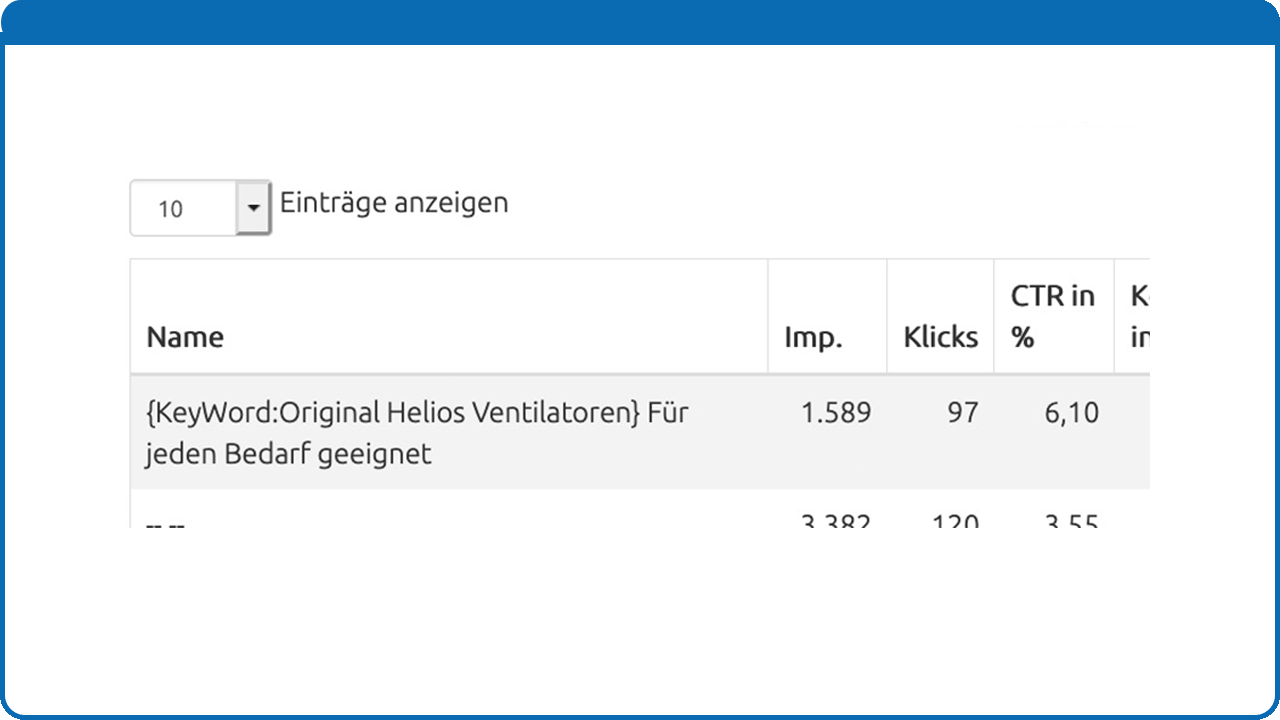This screenshot has width=1280, height=720.
Task: Select the KeyWord Original Helios Ventilatoren row
Action: (640, 432)
